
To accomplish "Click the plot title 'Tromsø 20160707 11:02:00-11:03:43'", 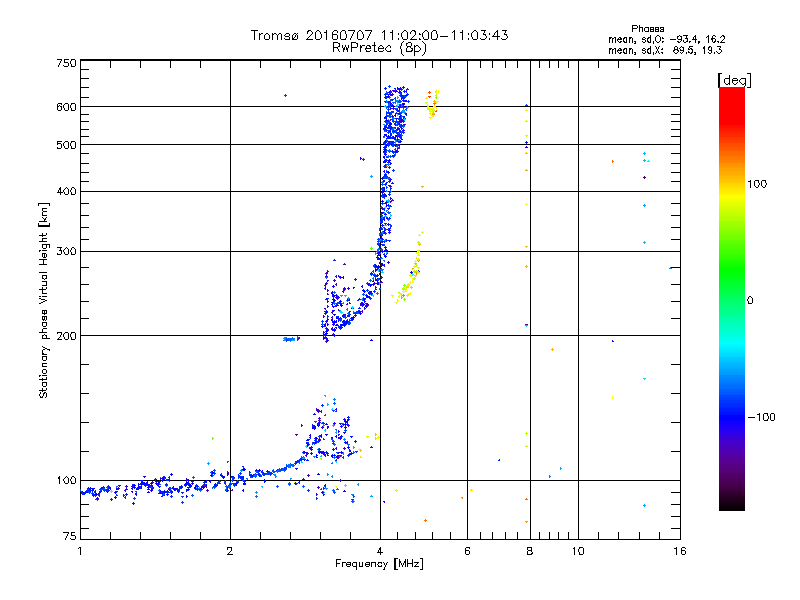I will [x=379, y=35].
